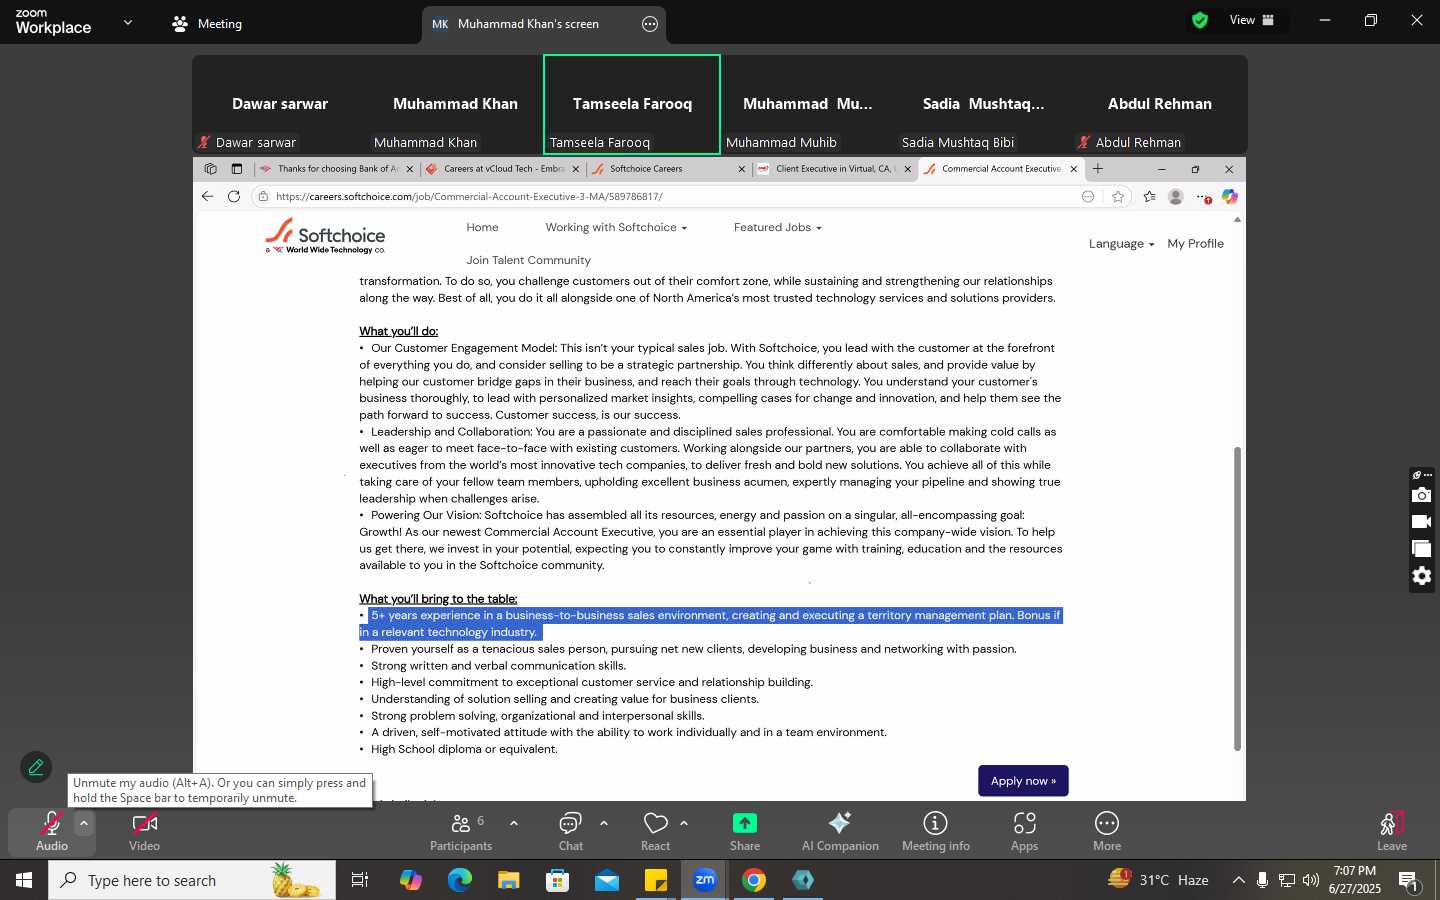The image size is (1440, 900).
Task: Close the Commercial Account Executive tab
Action: tap(1074, 169)
